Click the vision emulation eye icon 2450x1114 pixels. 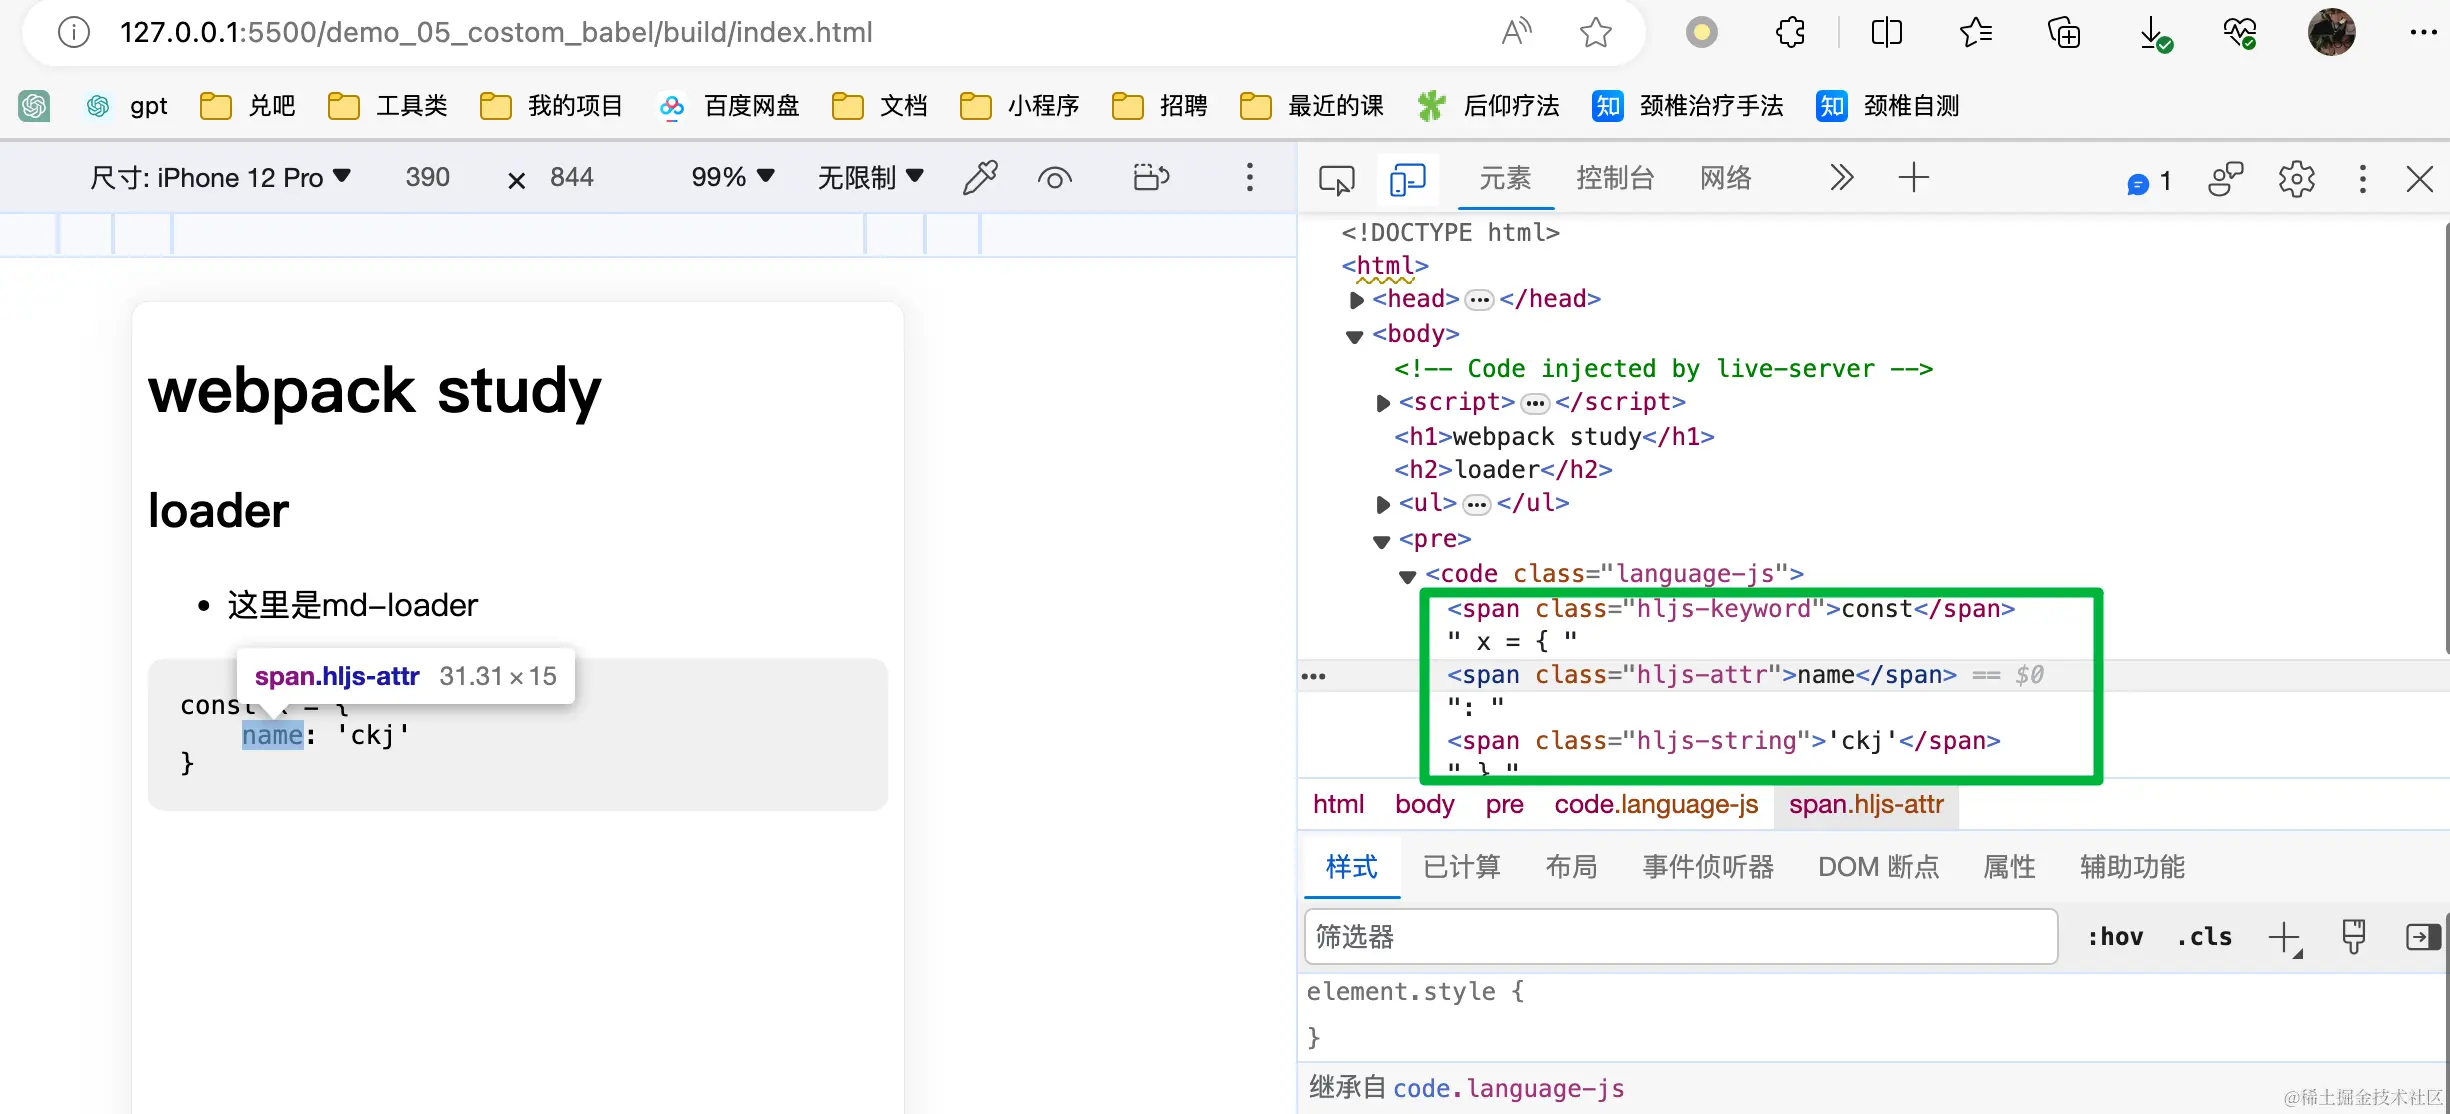pyautogui.click(x=1055, y=178)
